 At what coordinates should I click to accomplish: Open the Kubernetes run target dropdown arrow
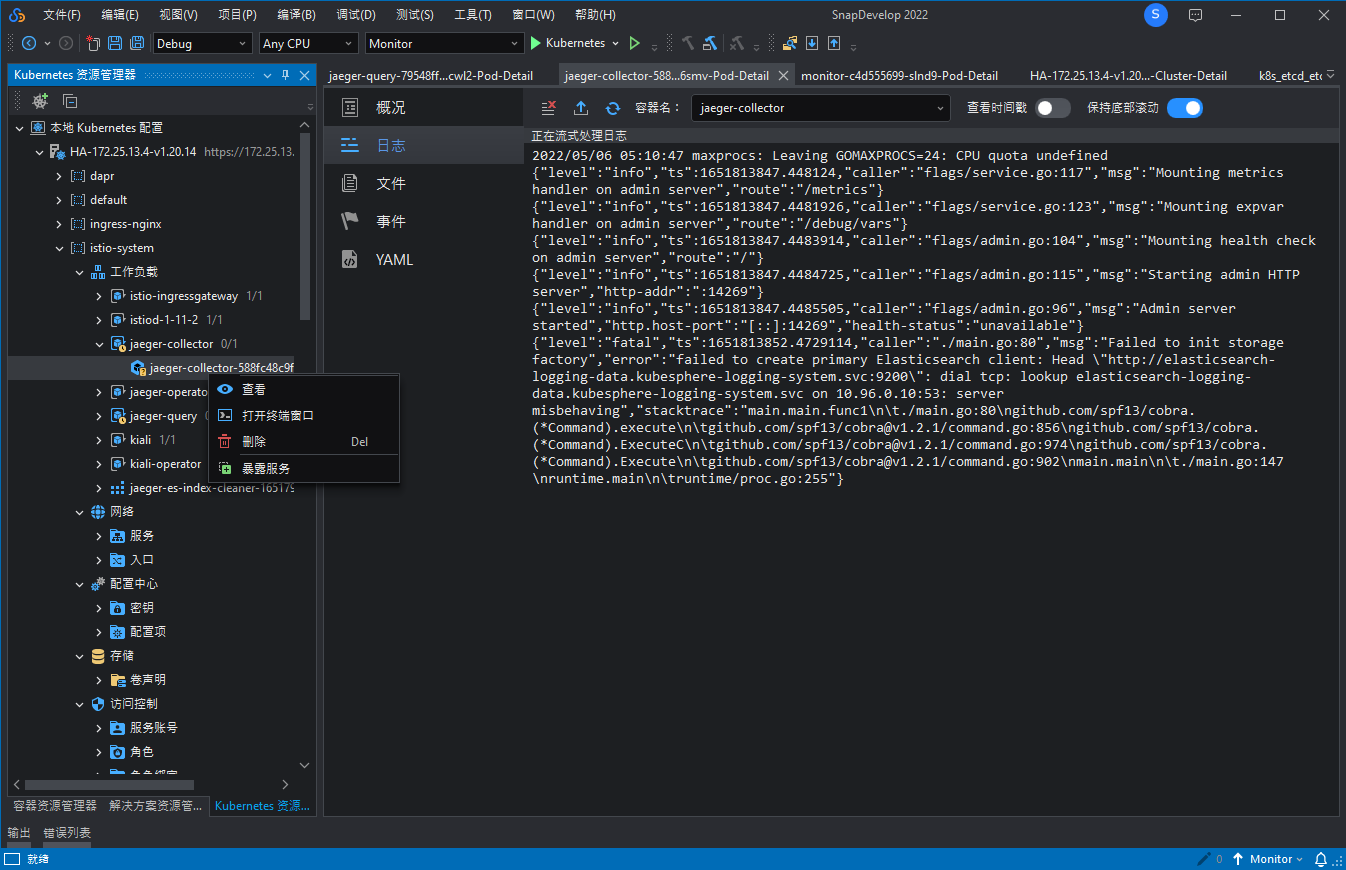coord(614,43)
